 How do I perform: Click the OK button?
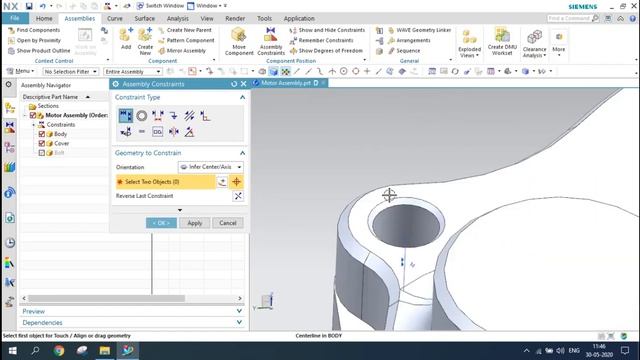click(161, 223)
